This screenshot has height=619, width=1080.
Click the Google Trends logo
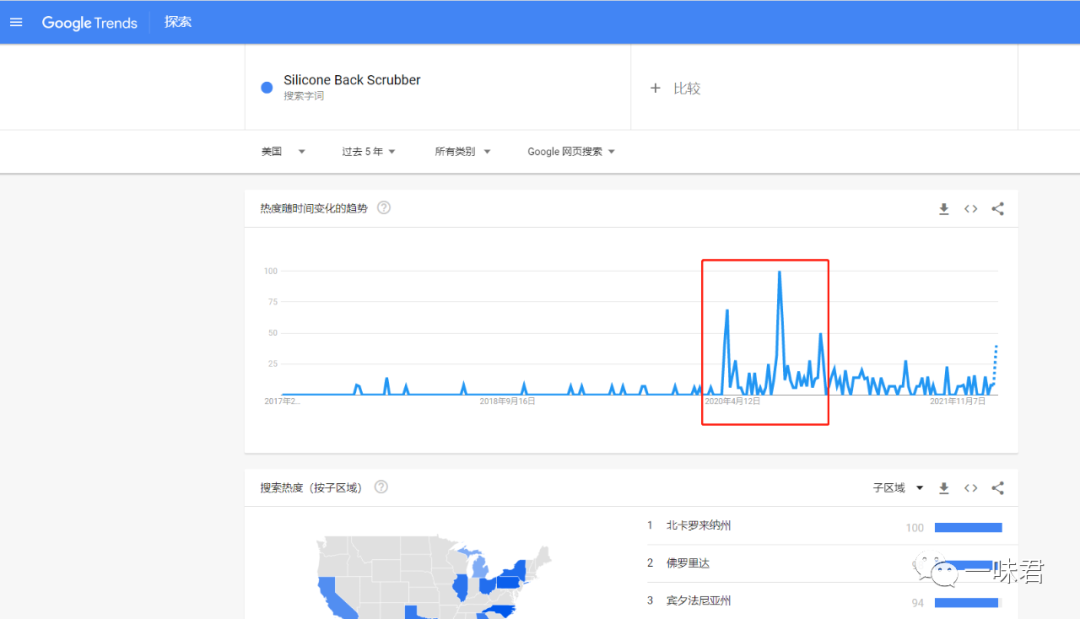89,23
